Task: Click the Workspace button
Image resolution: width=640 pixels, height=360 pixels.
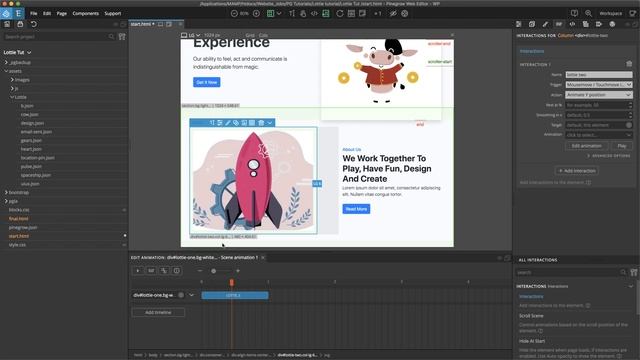Action: [x=611, y=13]
